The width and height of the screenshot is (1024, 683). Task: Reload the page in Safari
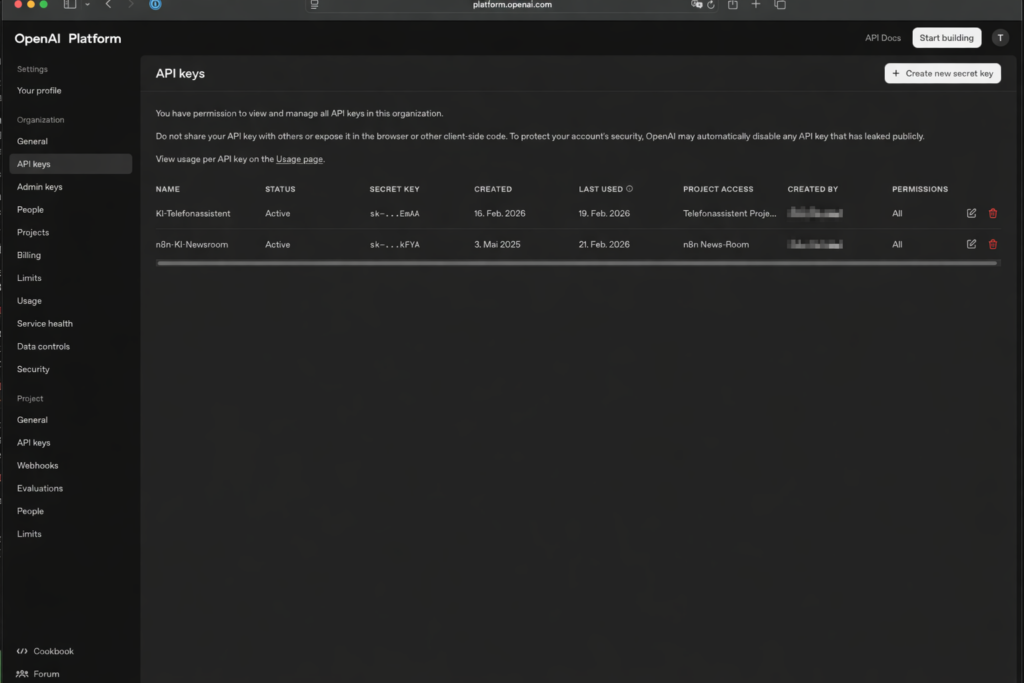(x=711, y=5)
